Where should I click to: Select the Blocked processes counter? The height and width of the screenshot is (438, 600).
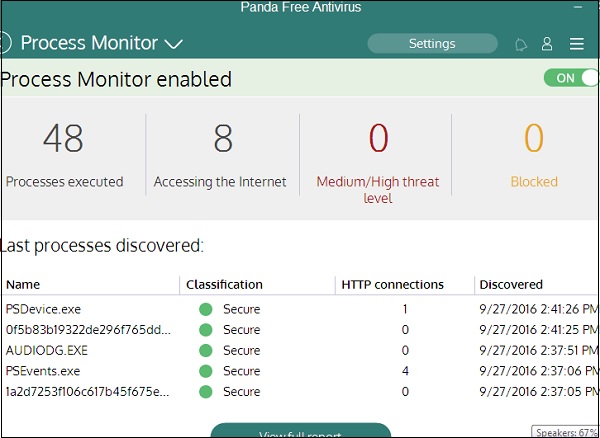click(x=534, y=155)
